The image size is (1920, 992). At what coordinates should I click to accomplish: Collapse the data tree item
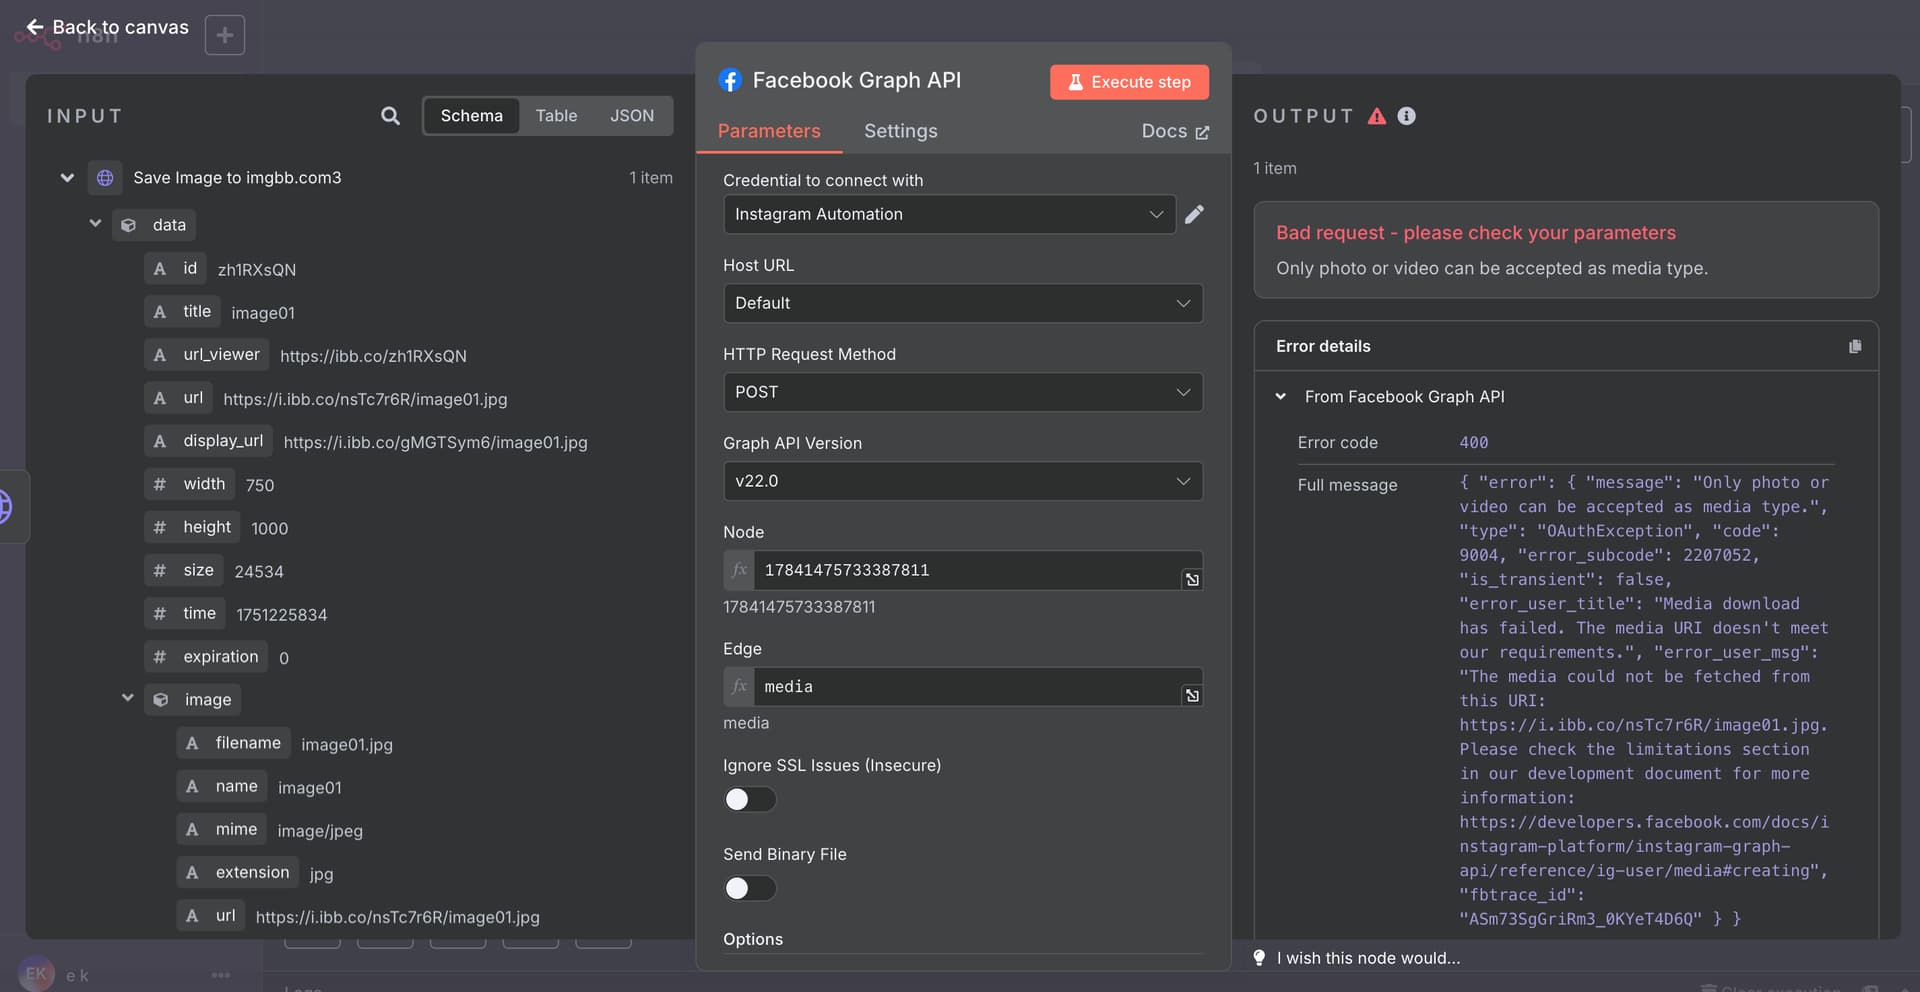pos(95,224)
